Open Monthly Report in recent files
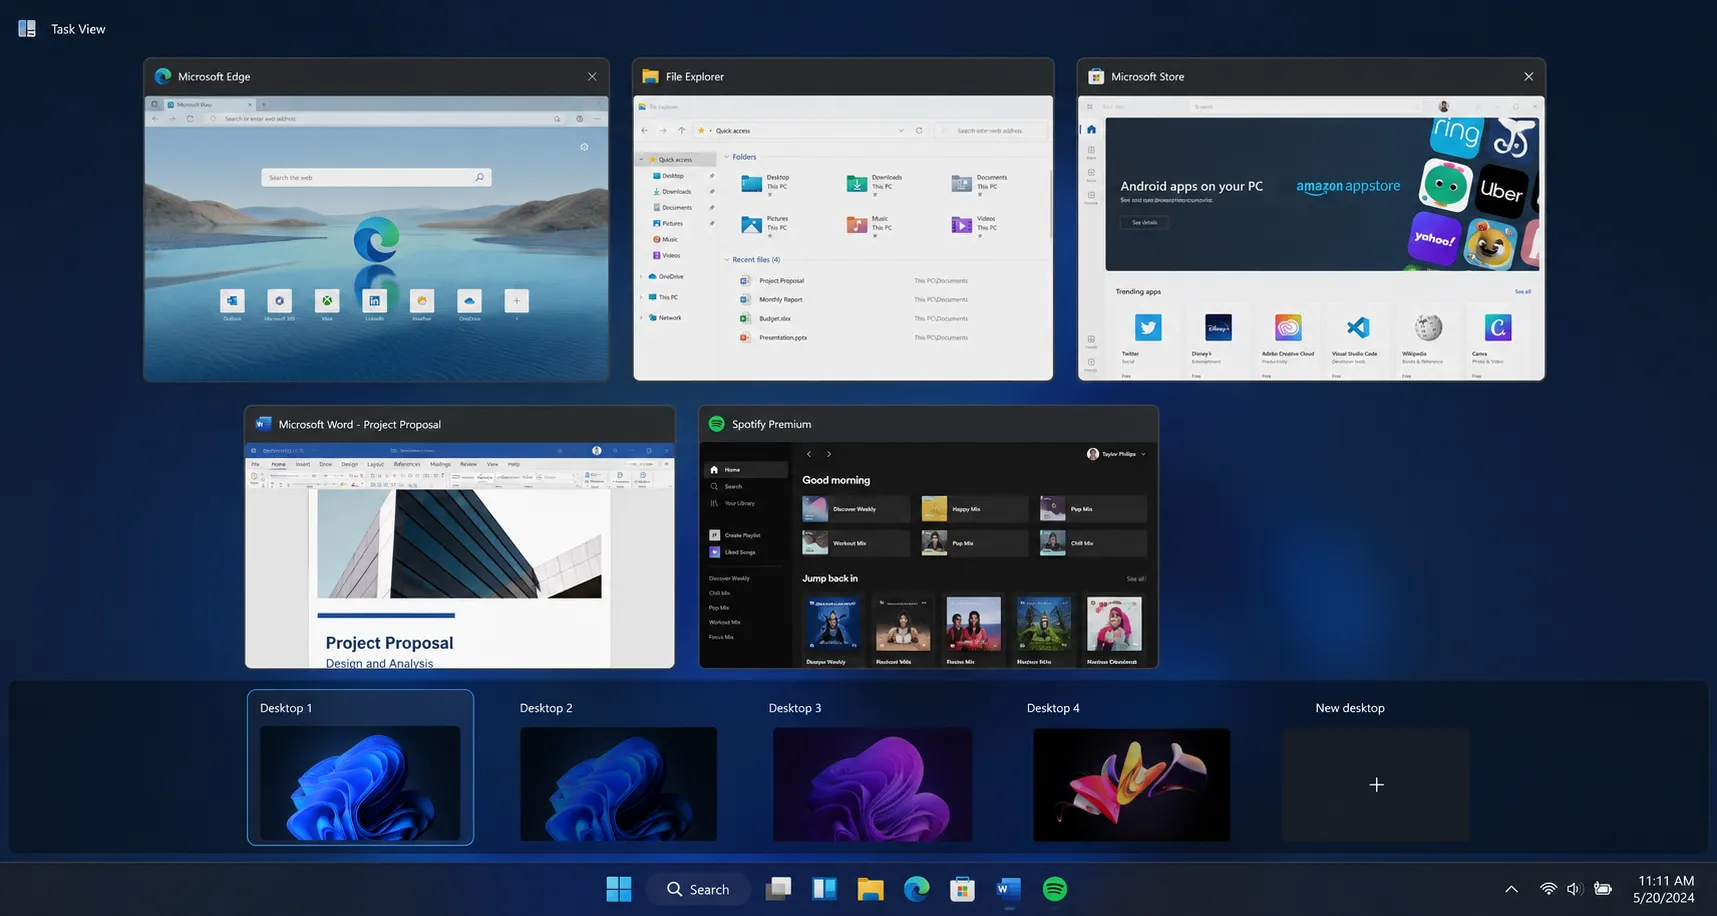 click(x=853, y=300)
